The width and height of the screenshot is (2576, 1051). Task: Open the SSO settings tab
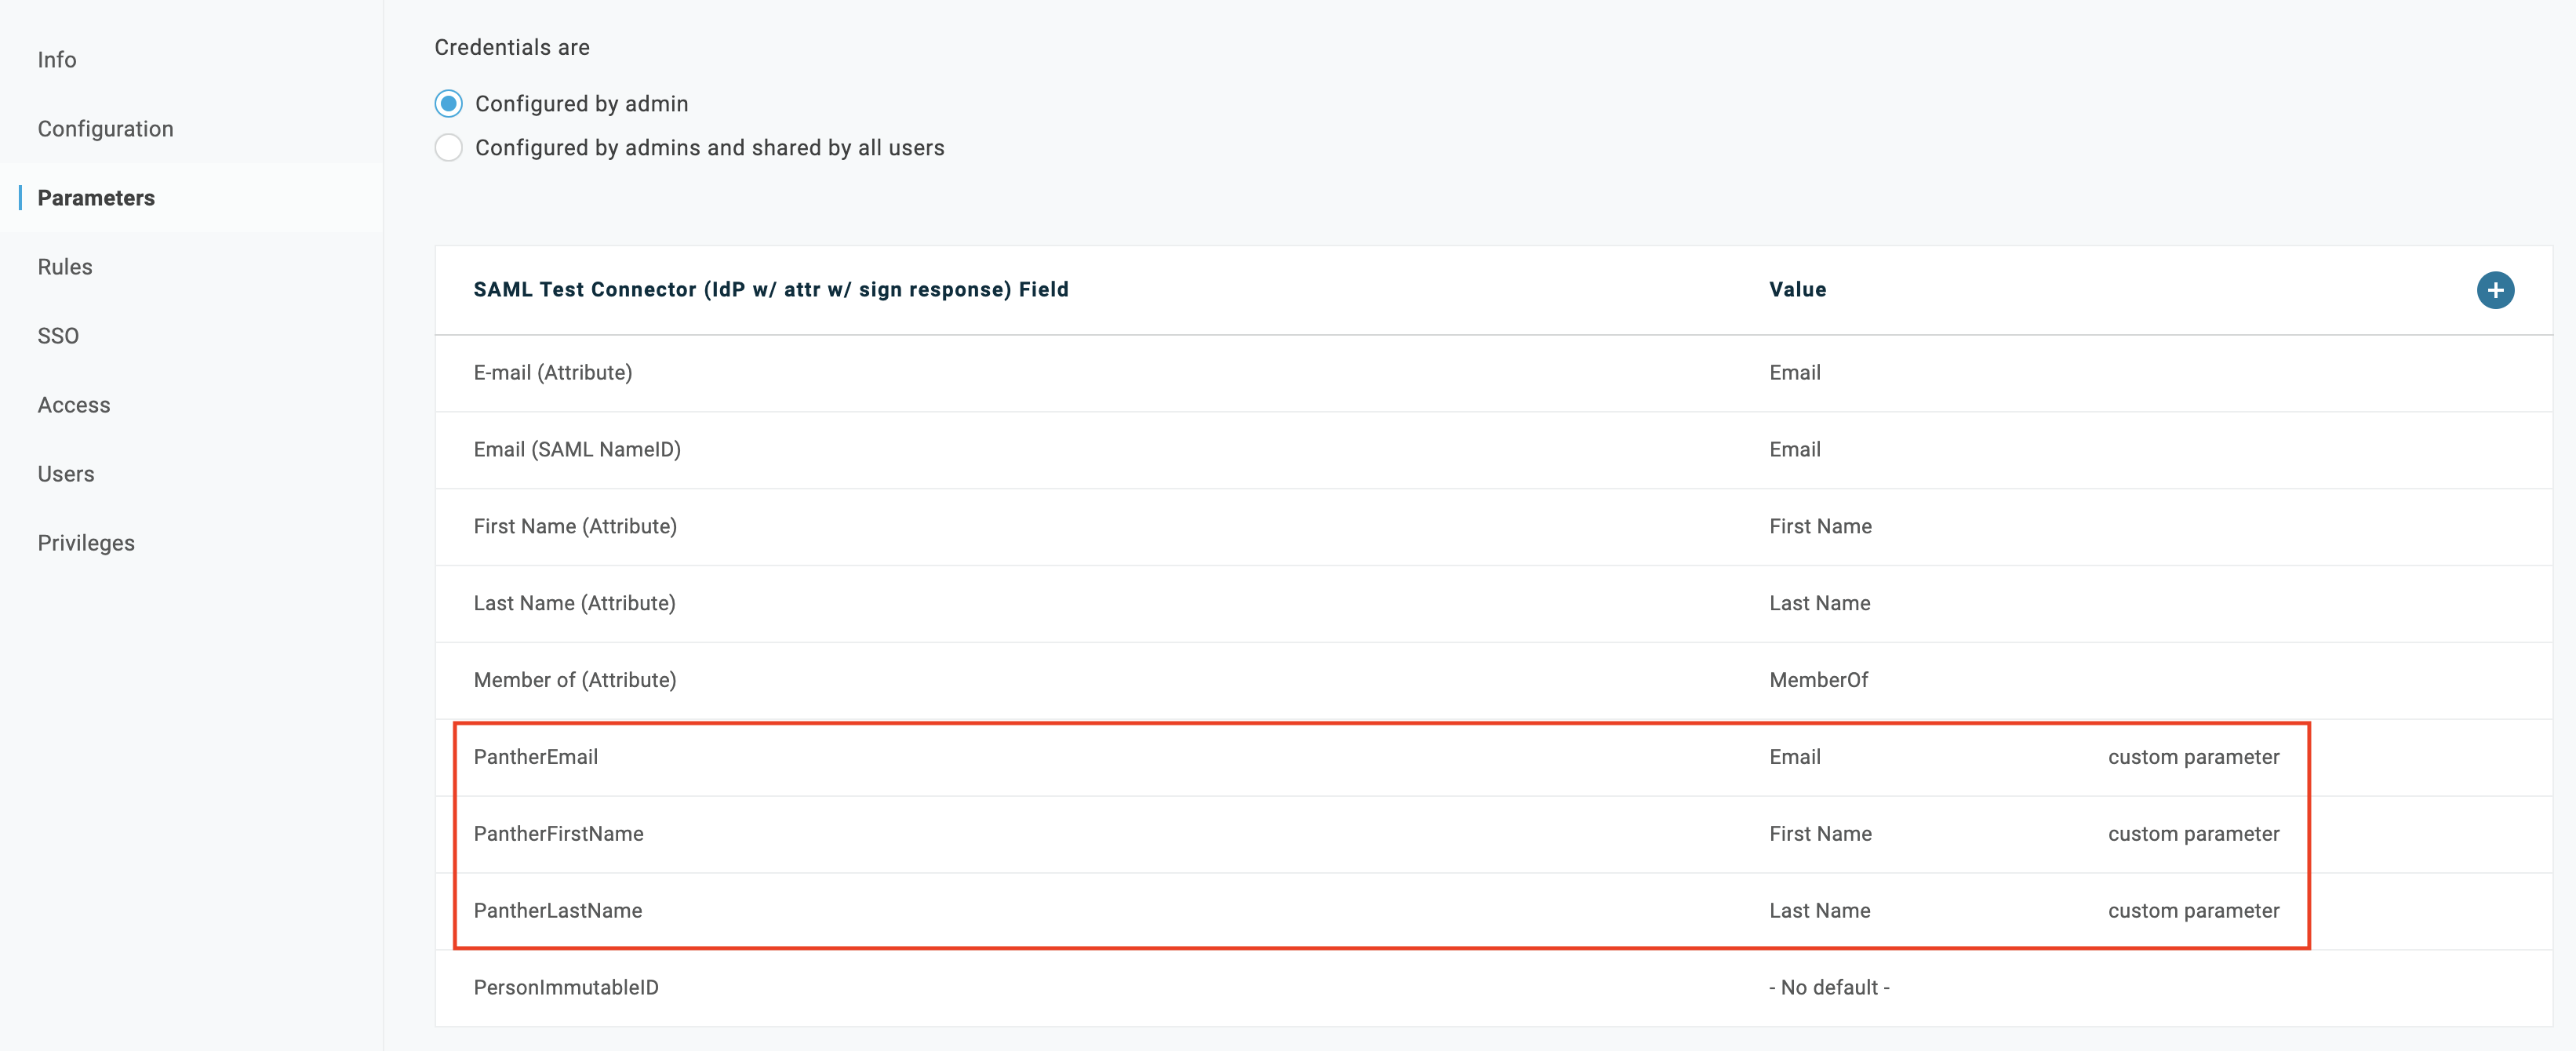click(x=58, y=336)
